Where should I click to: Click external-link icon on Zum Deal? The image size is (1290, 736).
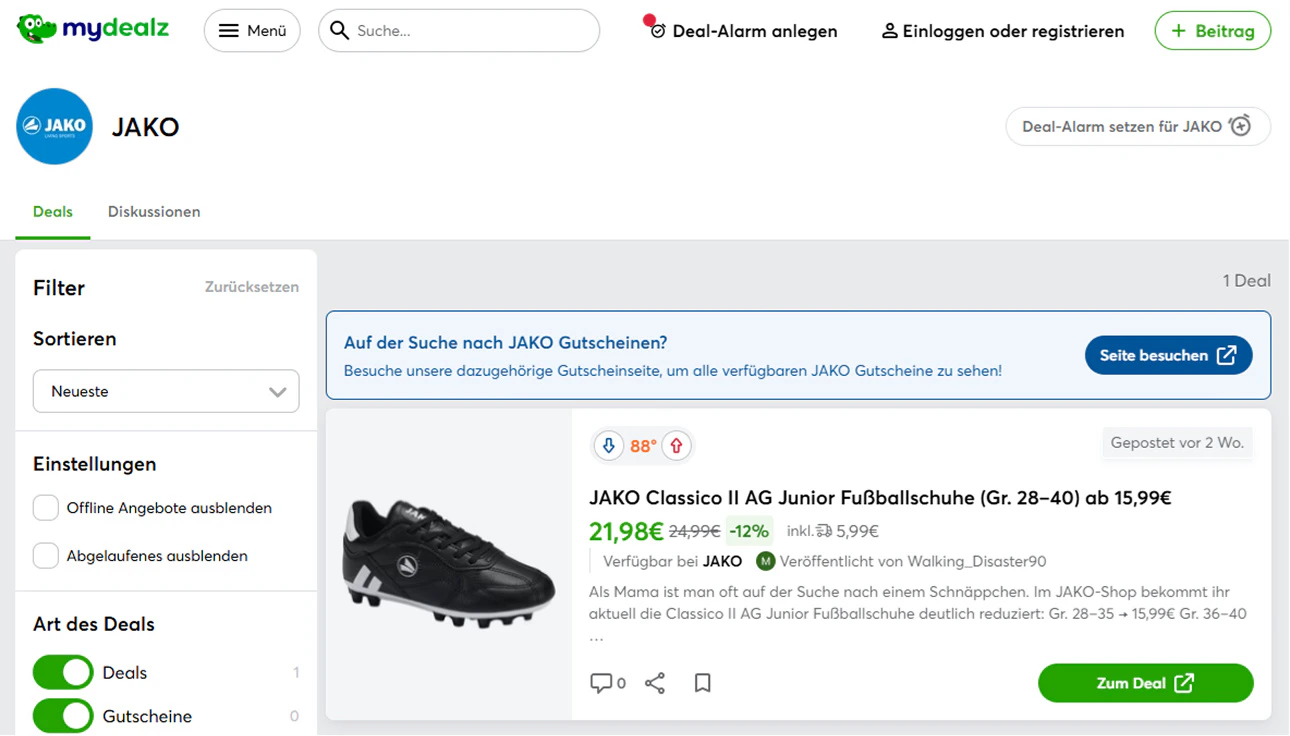pyautogui.click(x=1184, y=683)
